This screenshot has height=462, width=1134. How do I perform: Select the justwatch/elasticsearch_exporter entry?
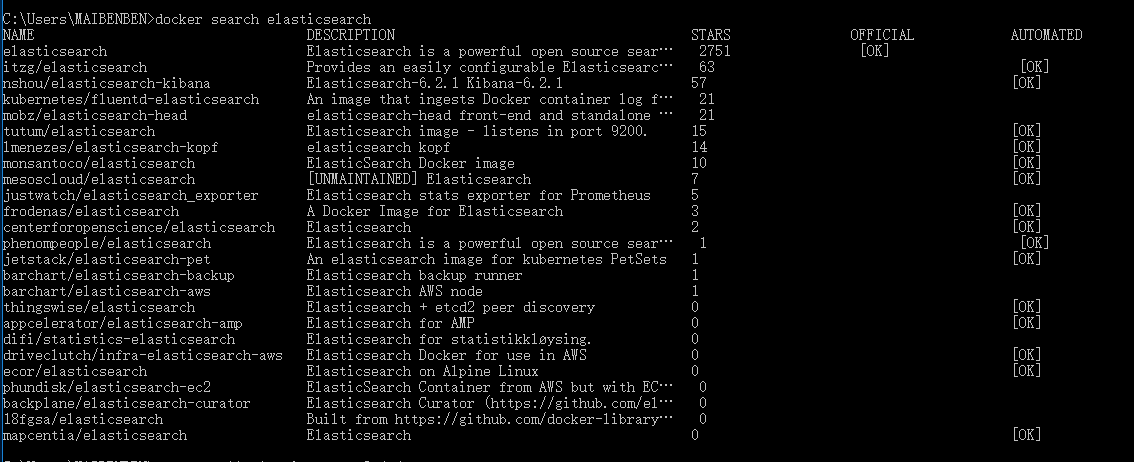click(131, 195)
